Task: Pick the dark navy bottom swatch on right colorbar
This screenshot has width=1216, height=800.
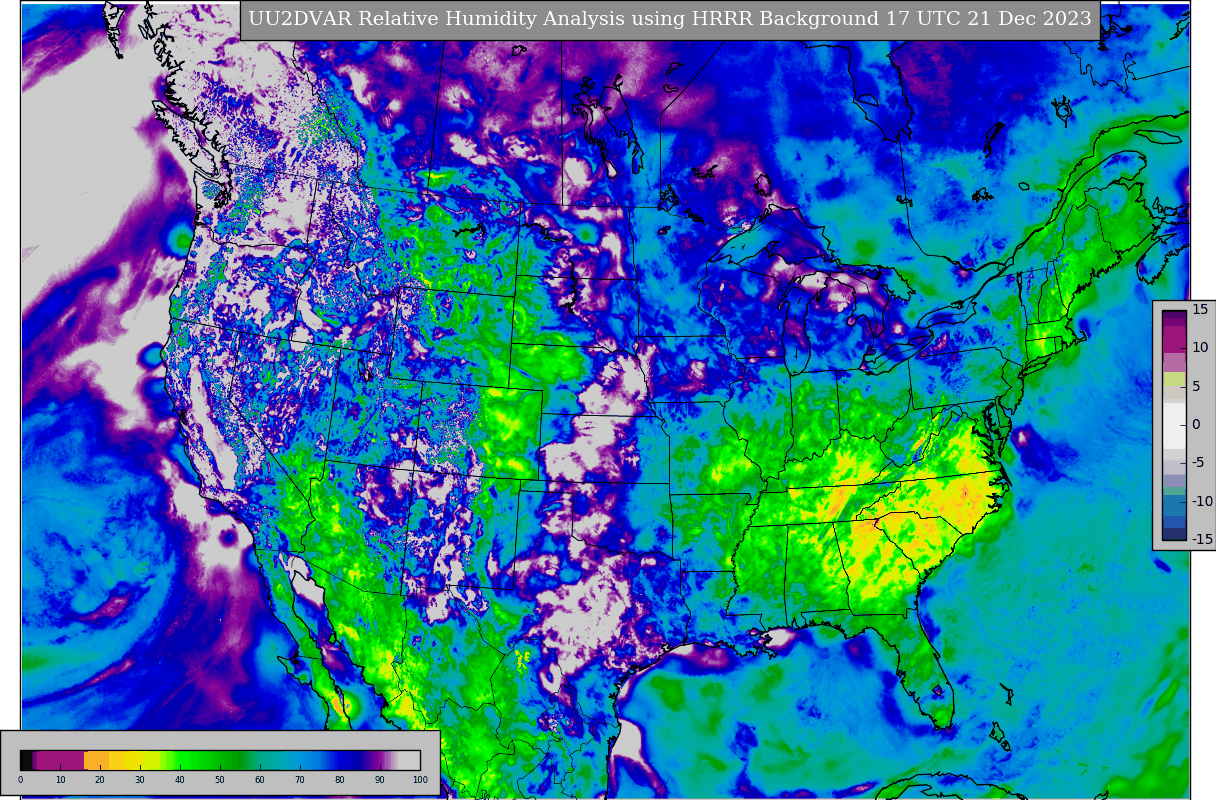Action: (x=1174, y=533)
